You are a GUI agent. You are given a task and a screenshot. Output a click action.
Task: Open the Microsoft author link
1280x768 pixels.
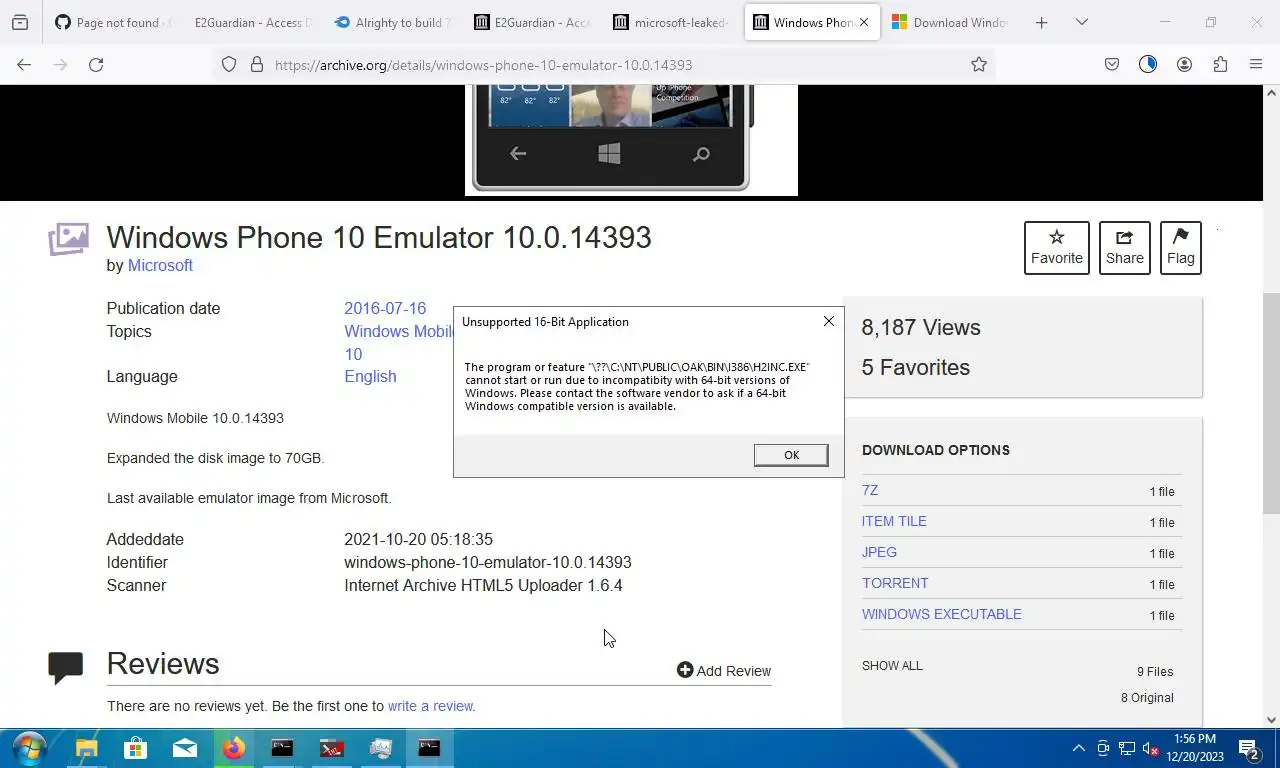[x=160, y=265]
